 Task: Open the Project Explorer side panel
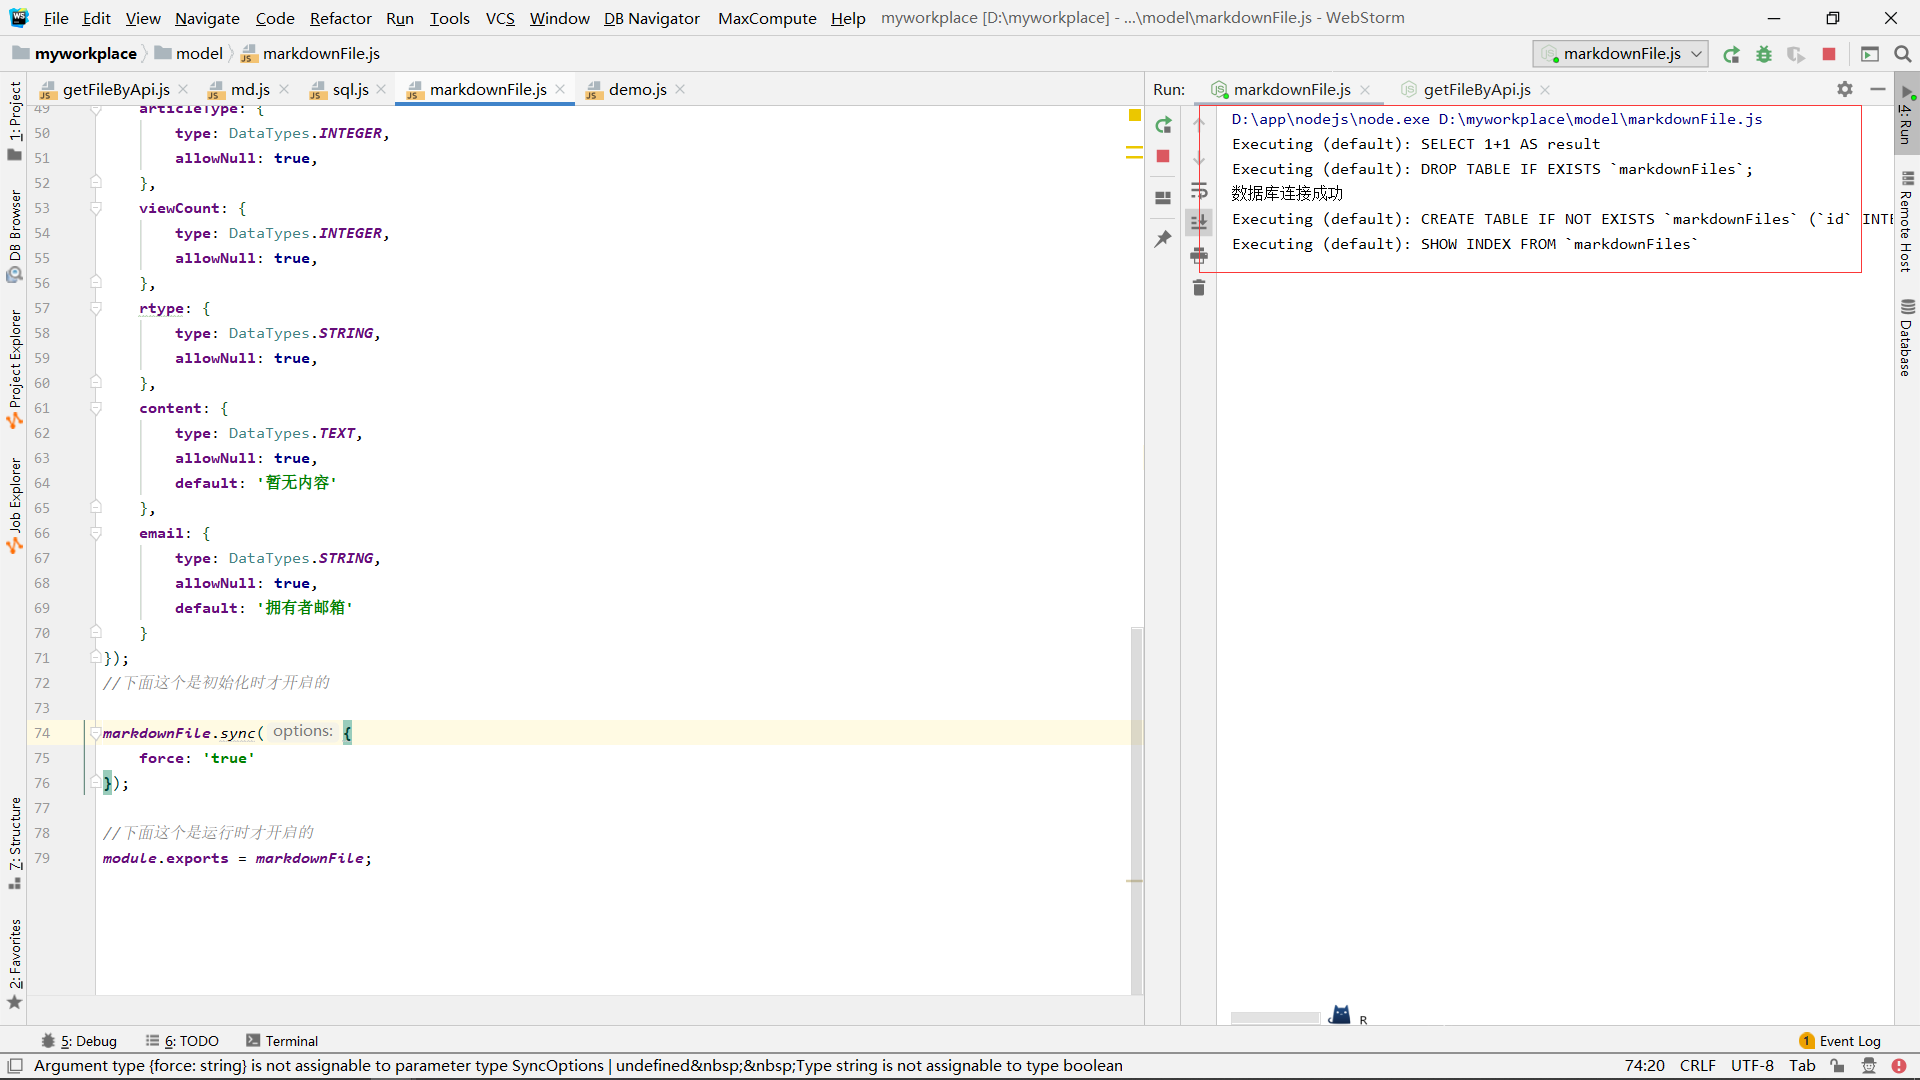coord(14,369)
